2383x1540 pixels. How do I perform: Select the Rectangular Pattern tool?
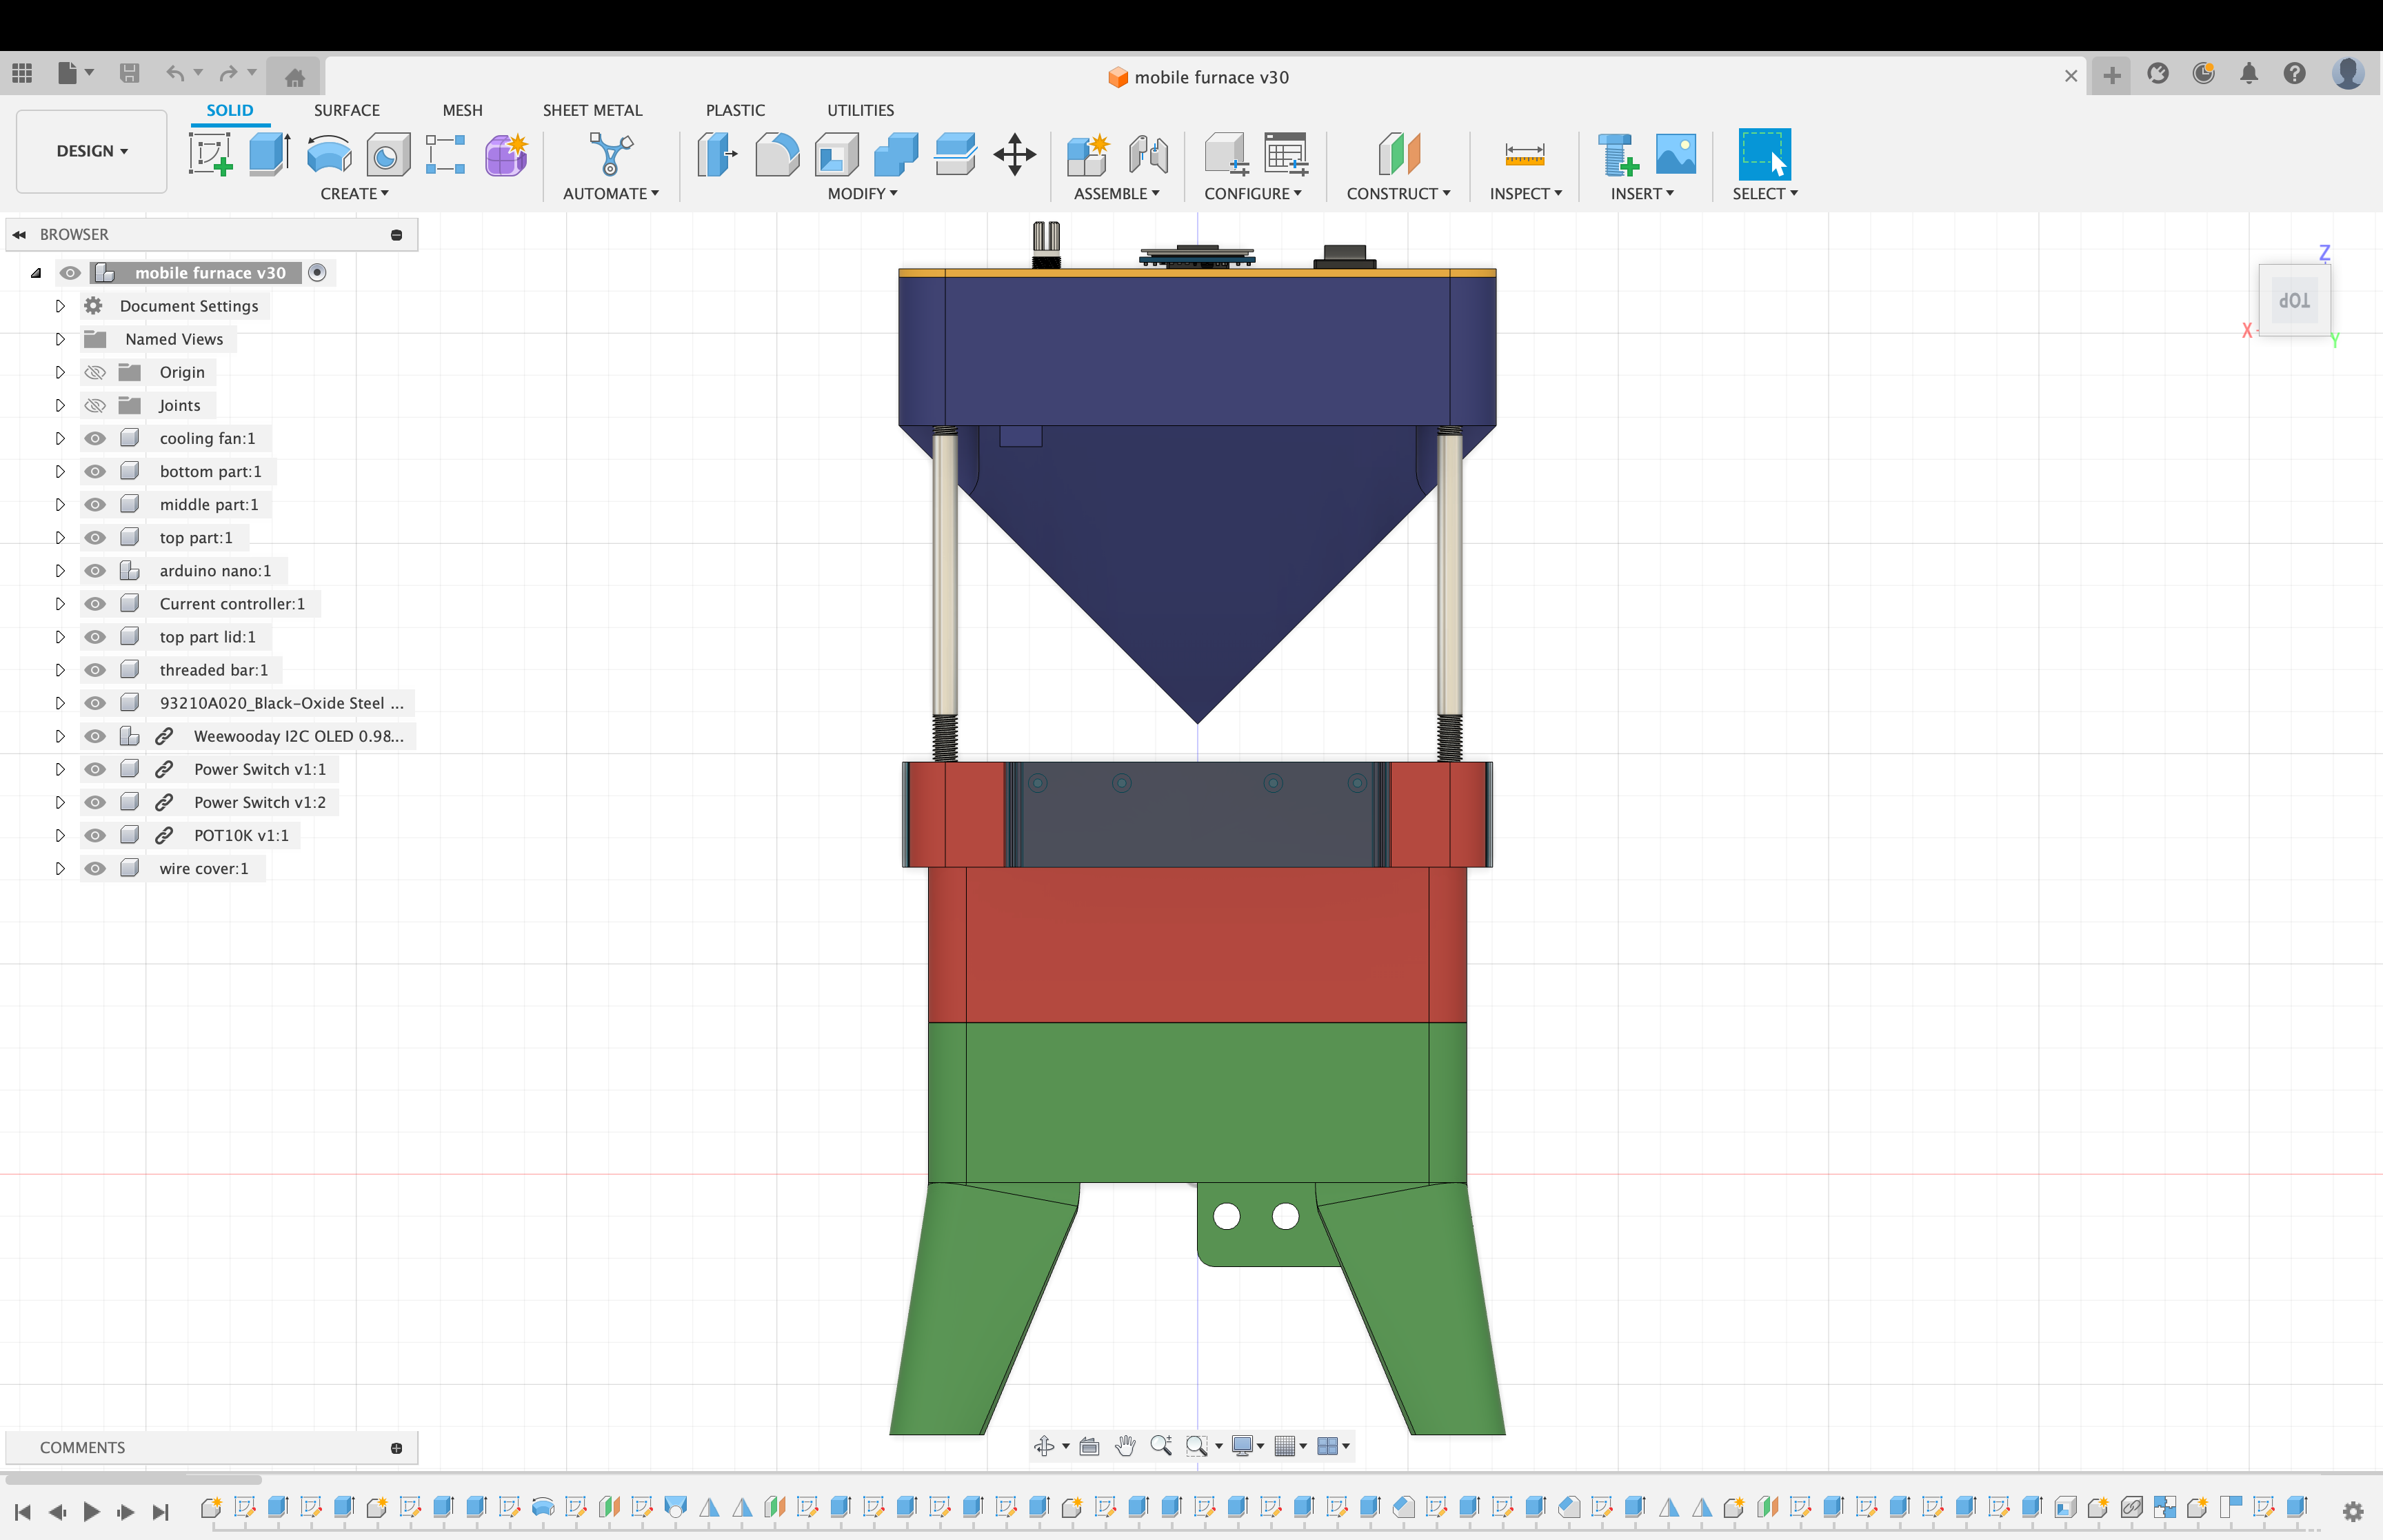(x=446, y=155)
